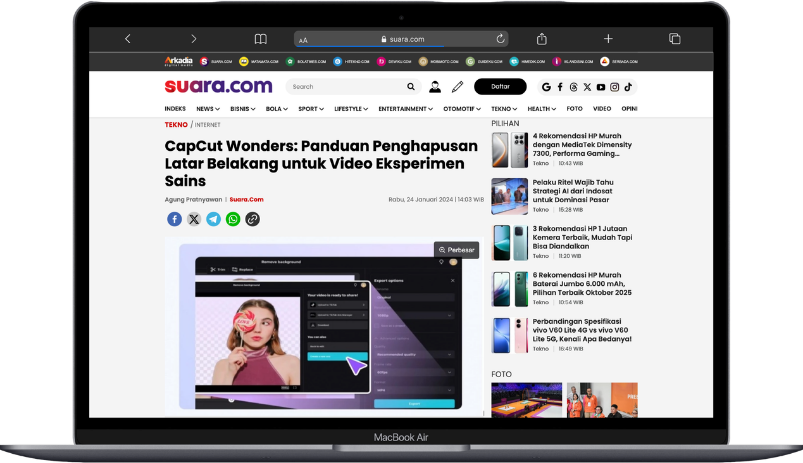Click the pencil write icon
This screenshot has height=463, width=803.
pos(457,87)
